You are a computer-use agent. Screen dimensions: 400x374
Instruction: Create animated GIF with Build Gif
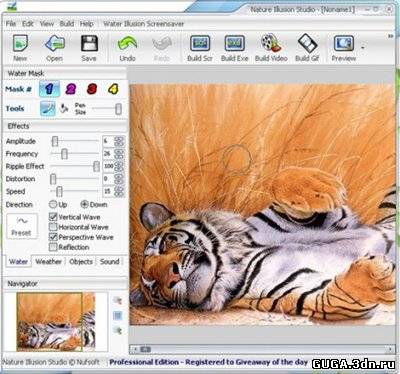307,48
